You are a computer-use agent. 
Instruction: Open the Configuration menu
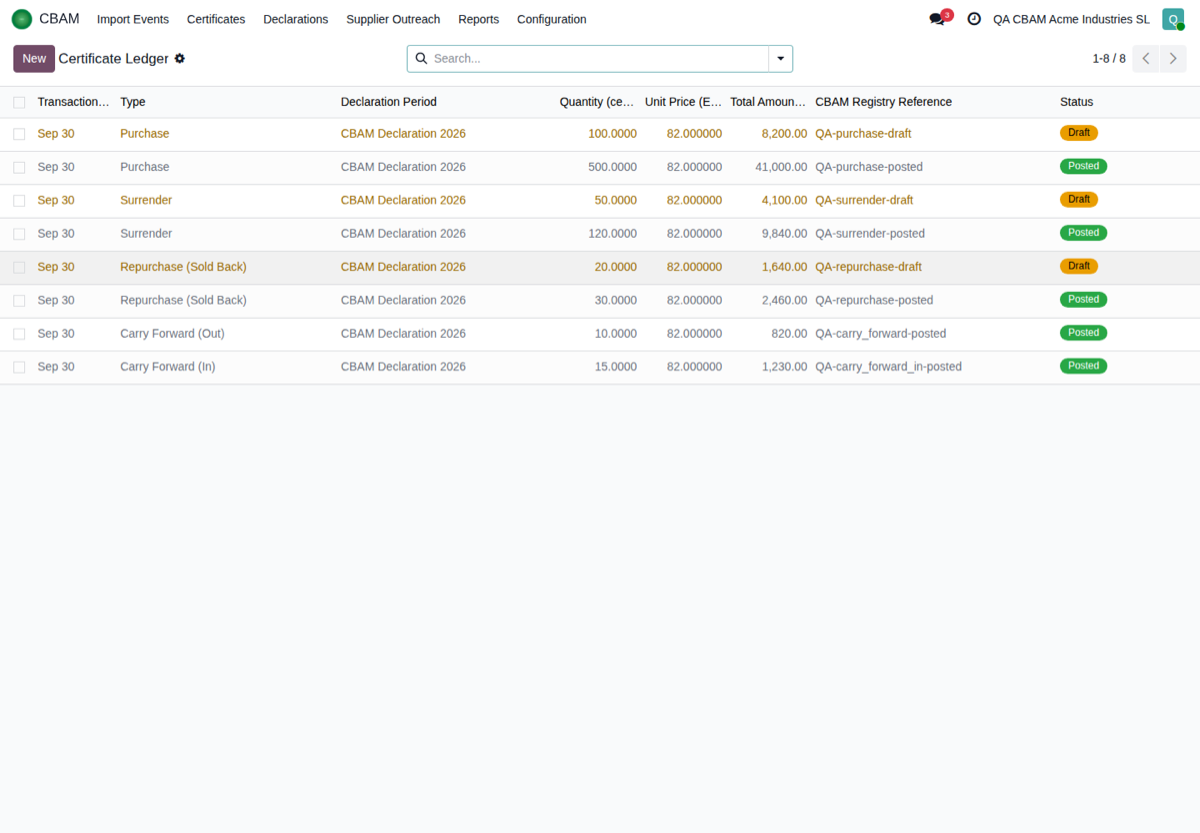click(552, 19)
